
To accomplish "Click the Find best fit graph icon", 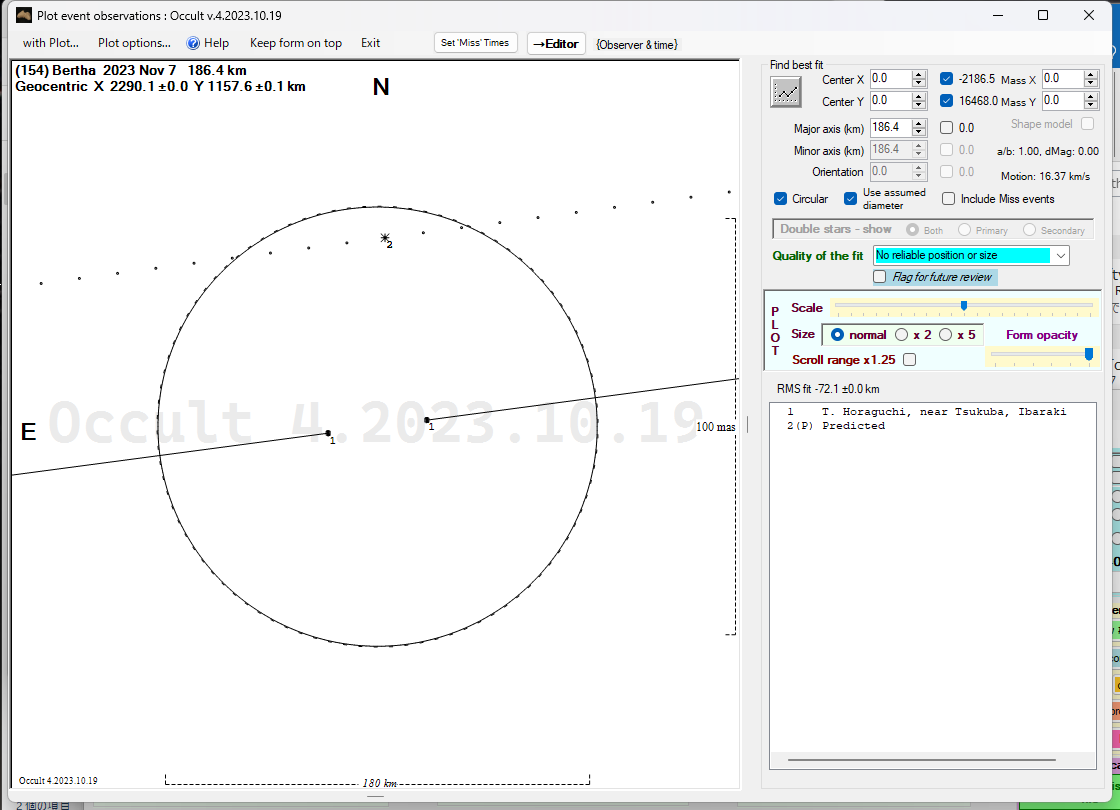I will pos(786,92).
